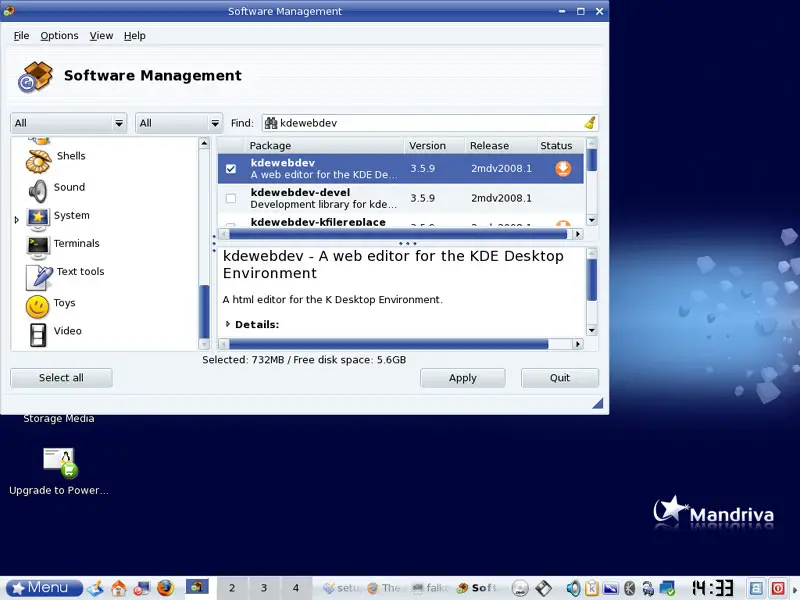This screenshot has height=600, width=800.
Task: Choose the Terminals category icon
Action: 38,248
